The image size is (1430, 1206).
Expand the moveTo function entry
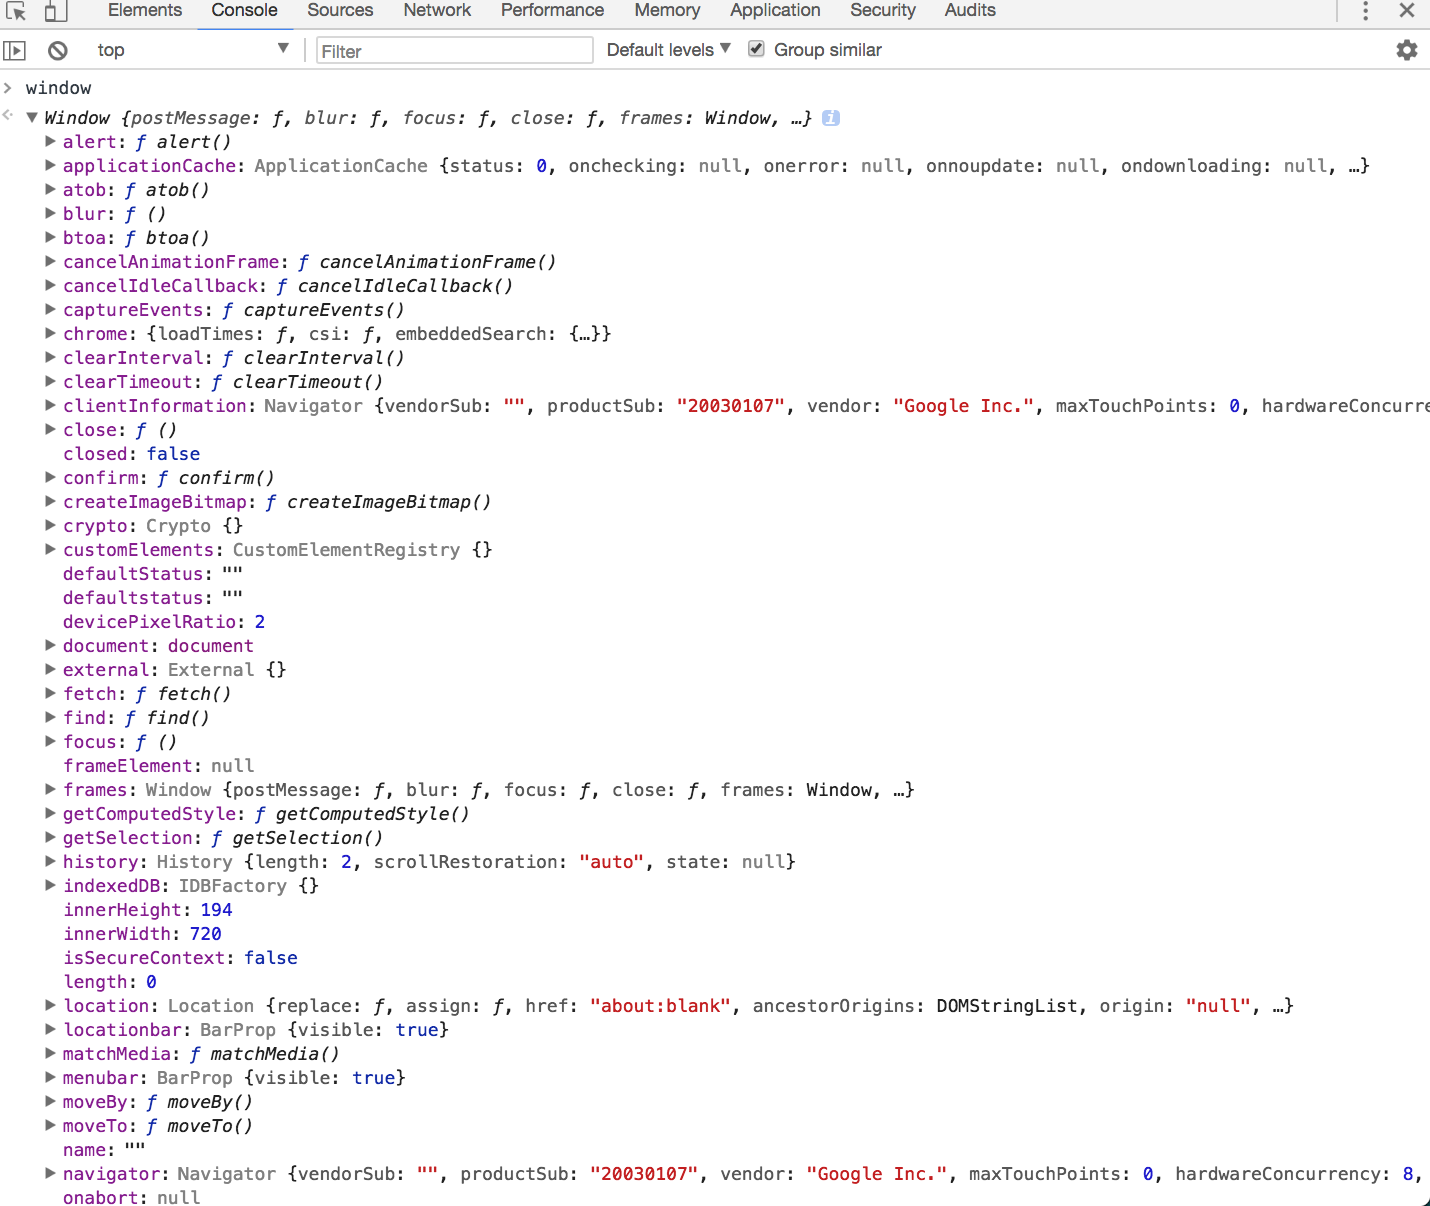[x=50, y=1126]
